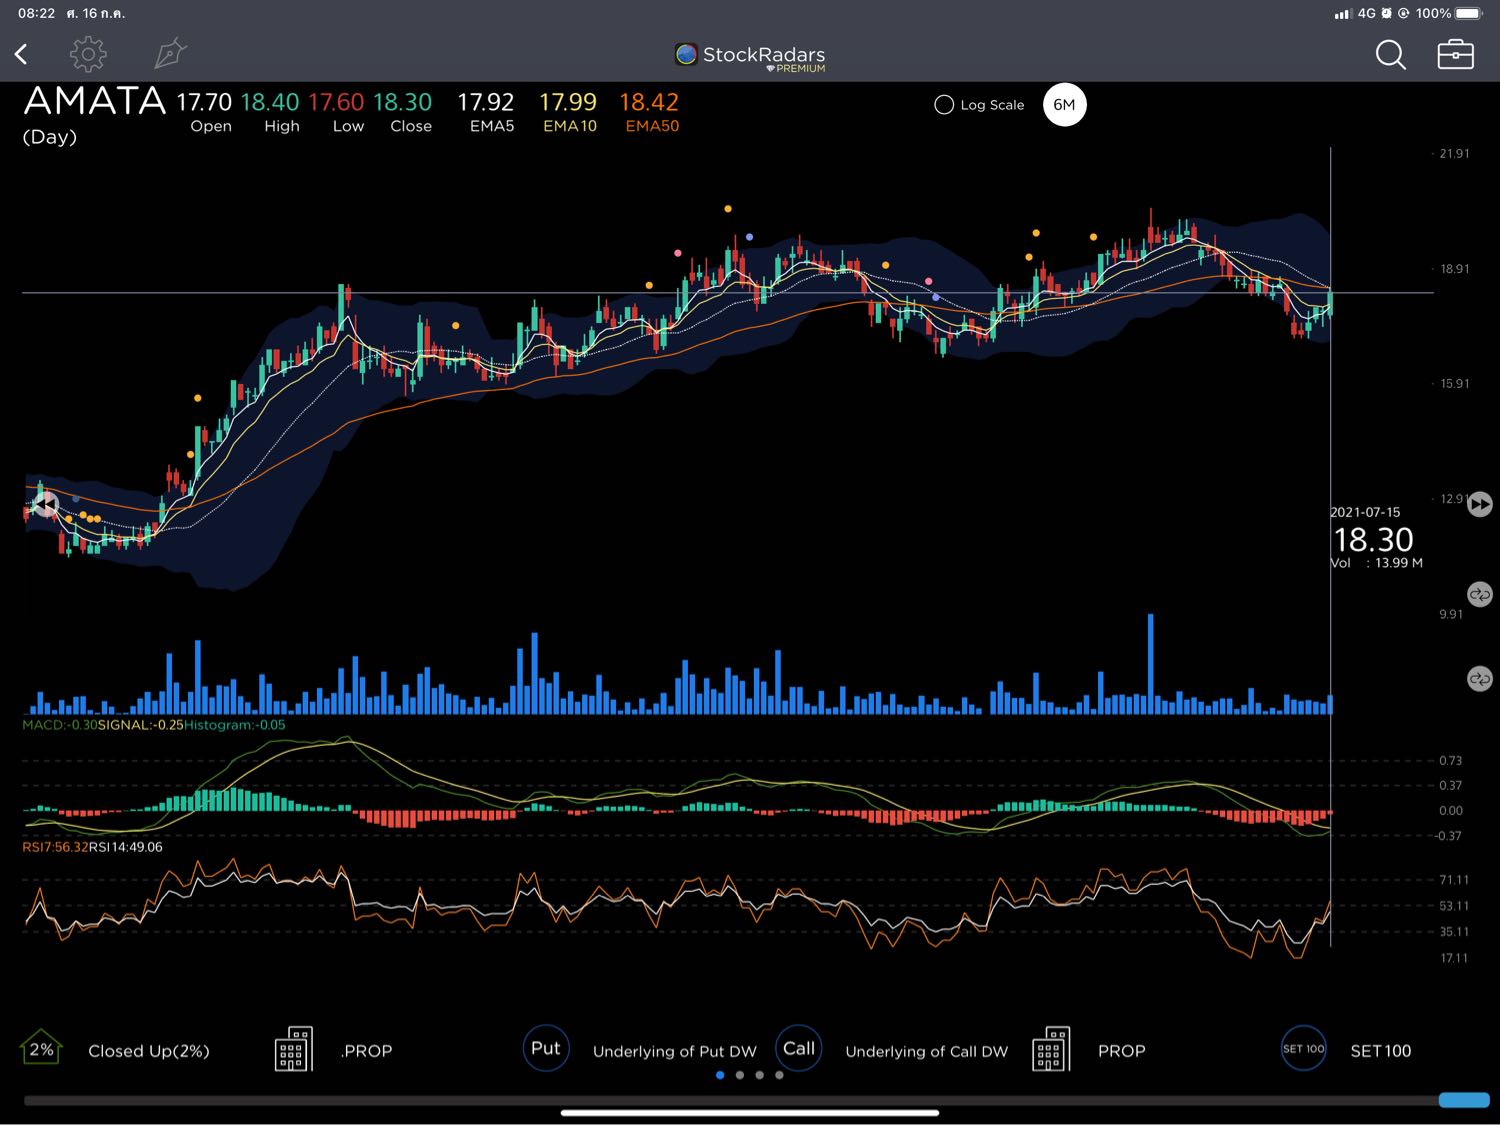Image resolution: width=1500 pixels, height=1125 pixels.
Task: Select the second page indicator dot
Action: tap(740, 1075)
